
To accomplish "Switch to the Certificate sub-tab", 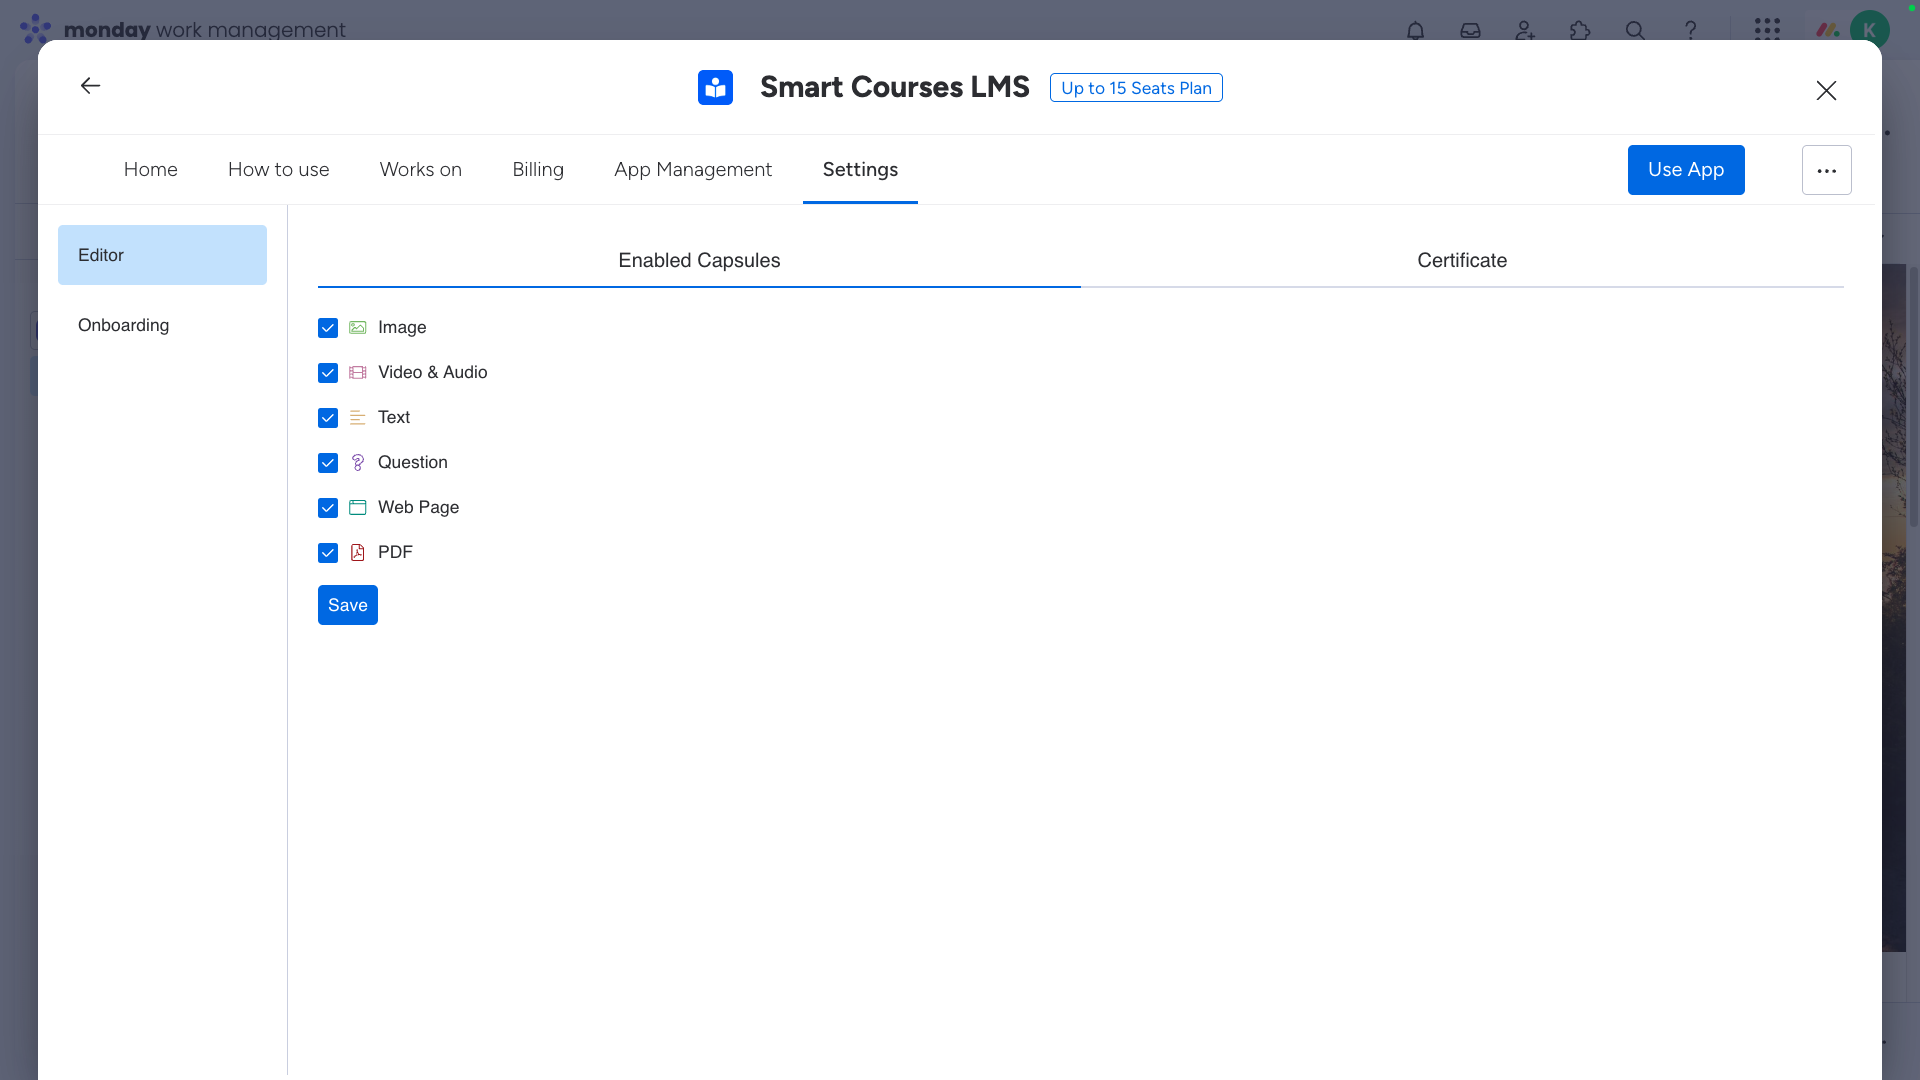I will pos(1462,261).
